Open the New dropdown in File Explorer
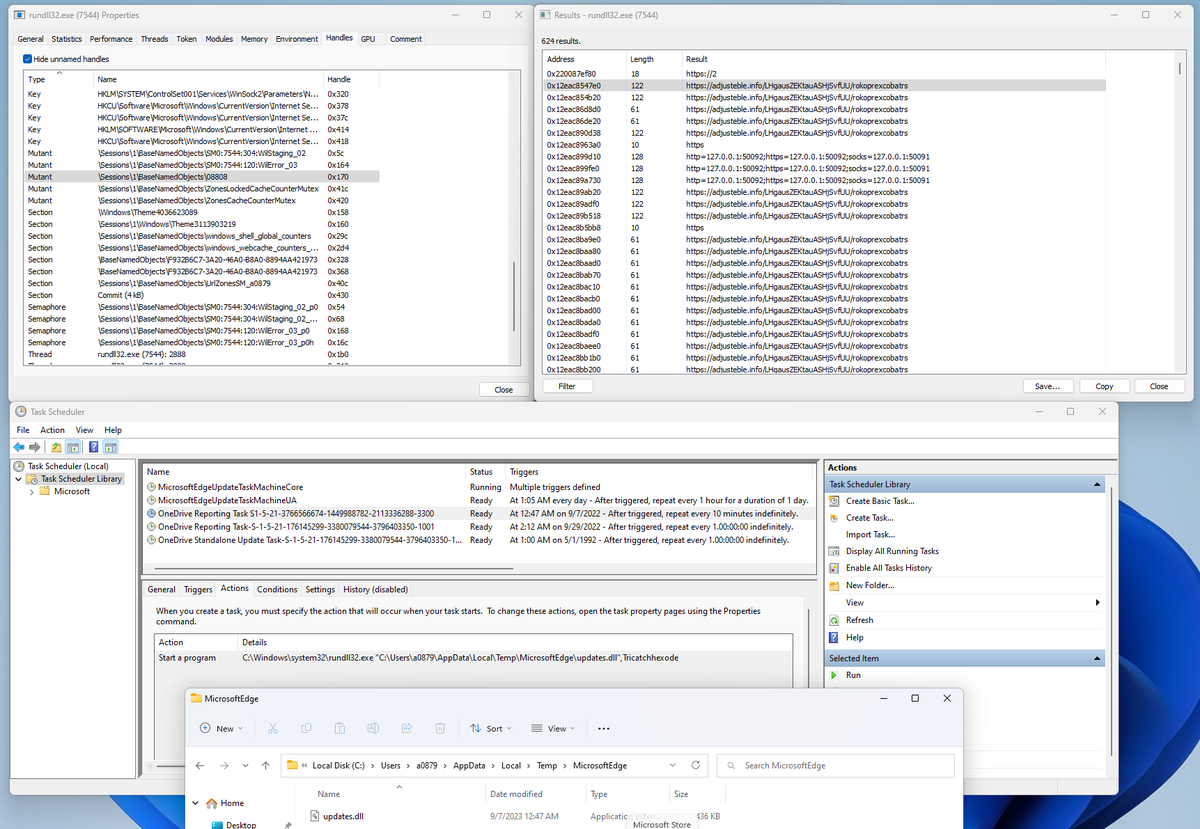The image size is (1200, 829). [221, 728]
